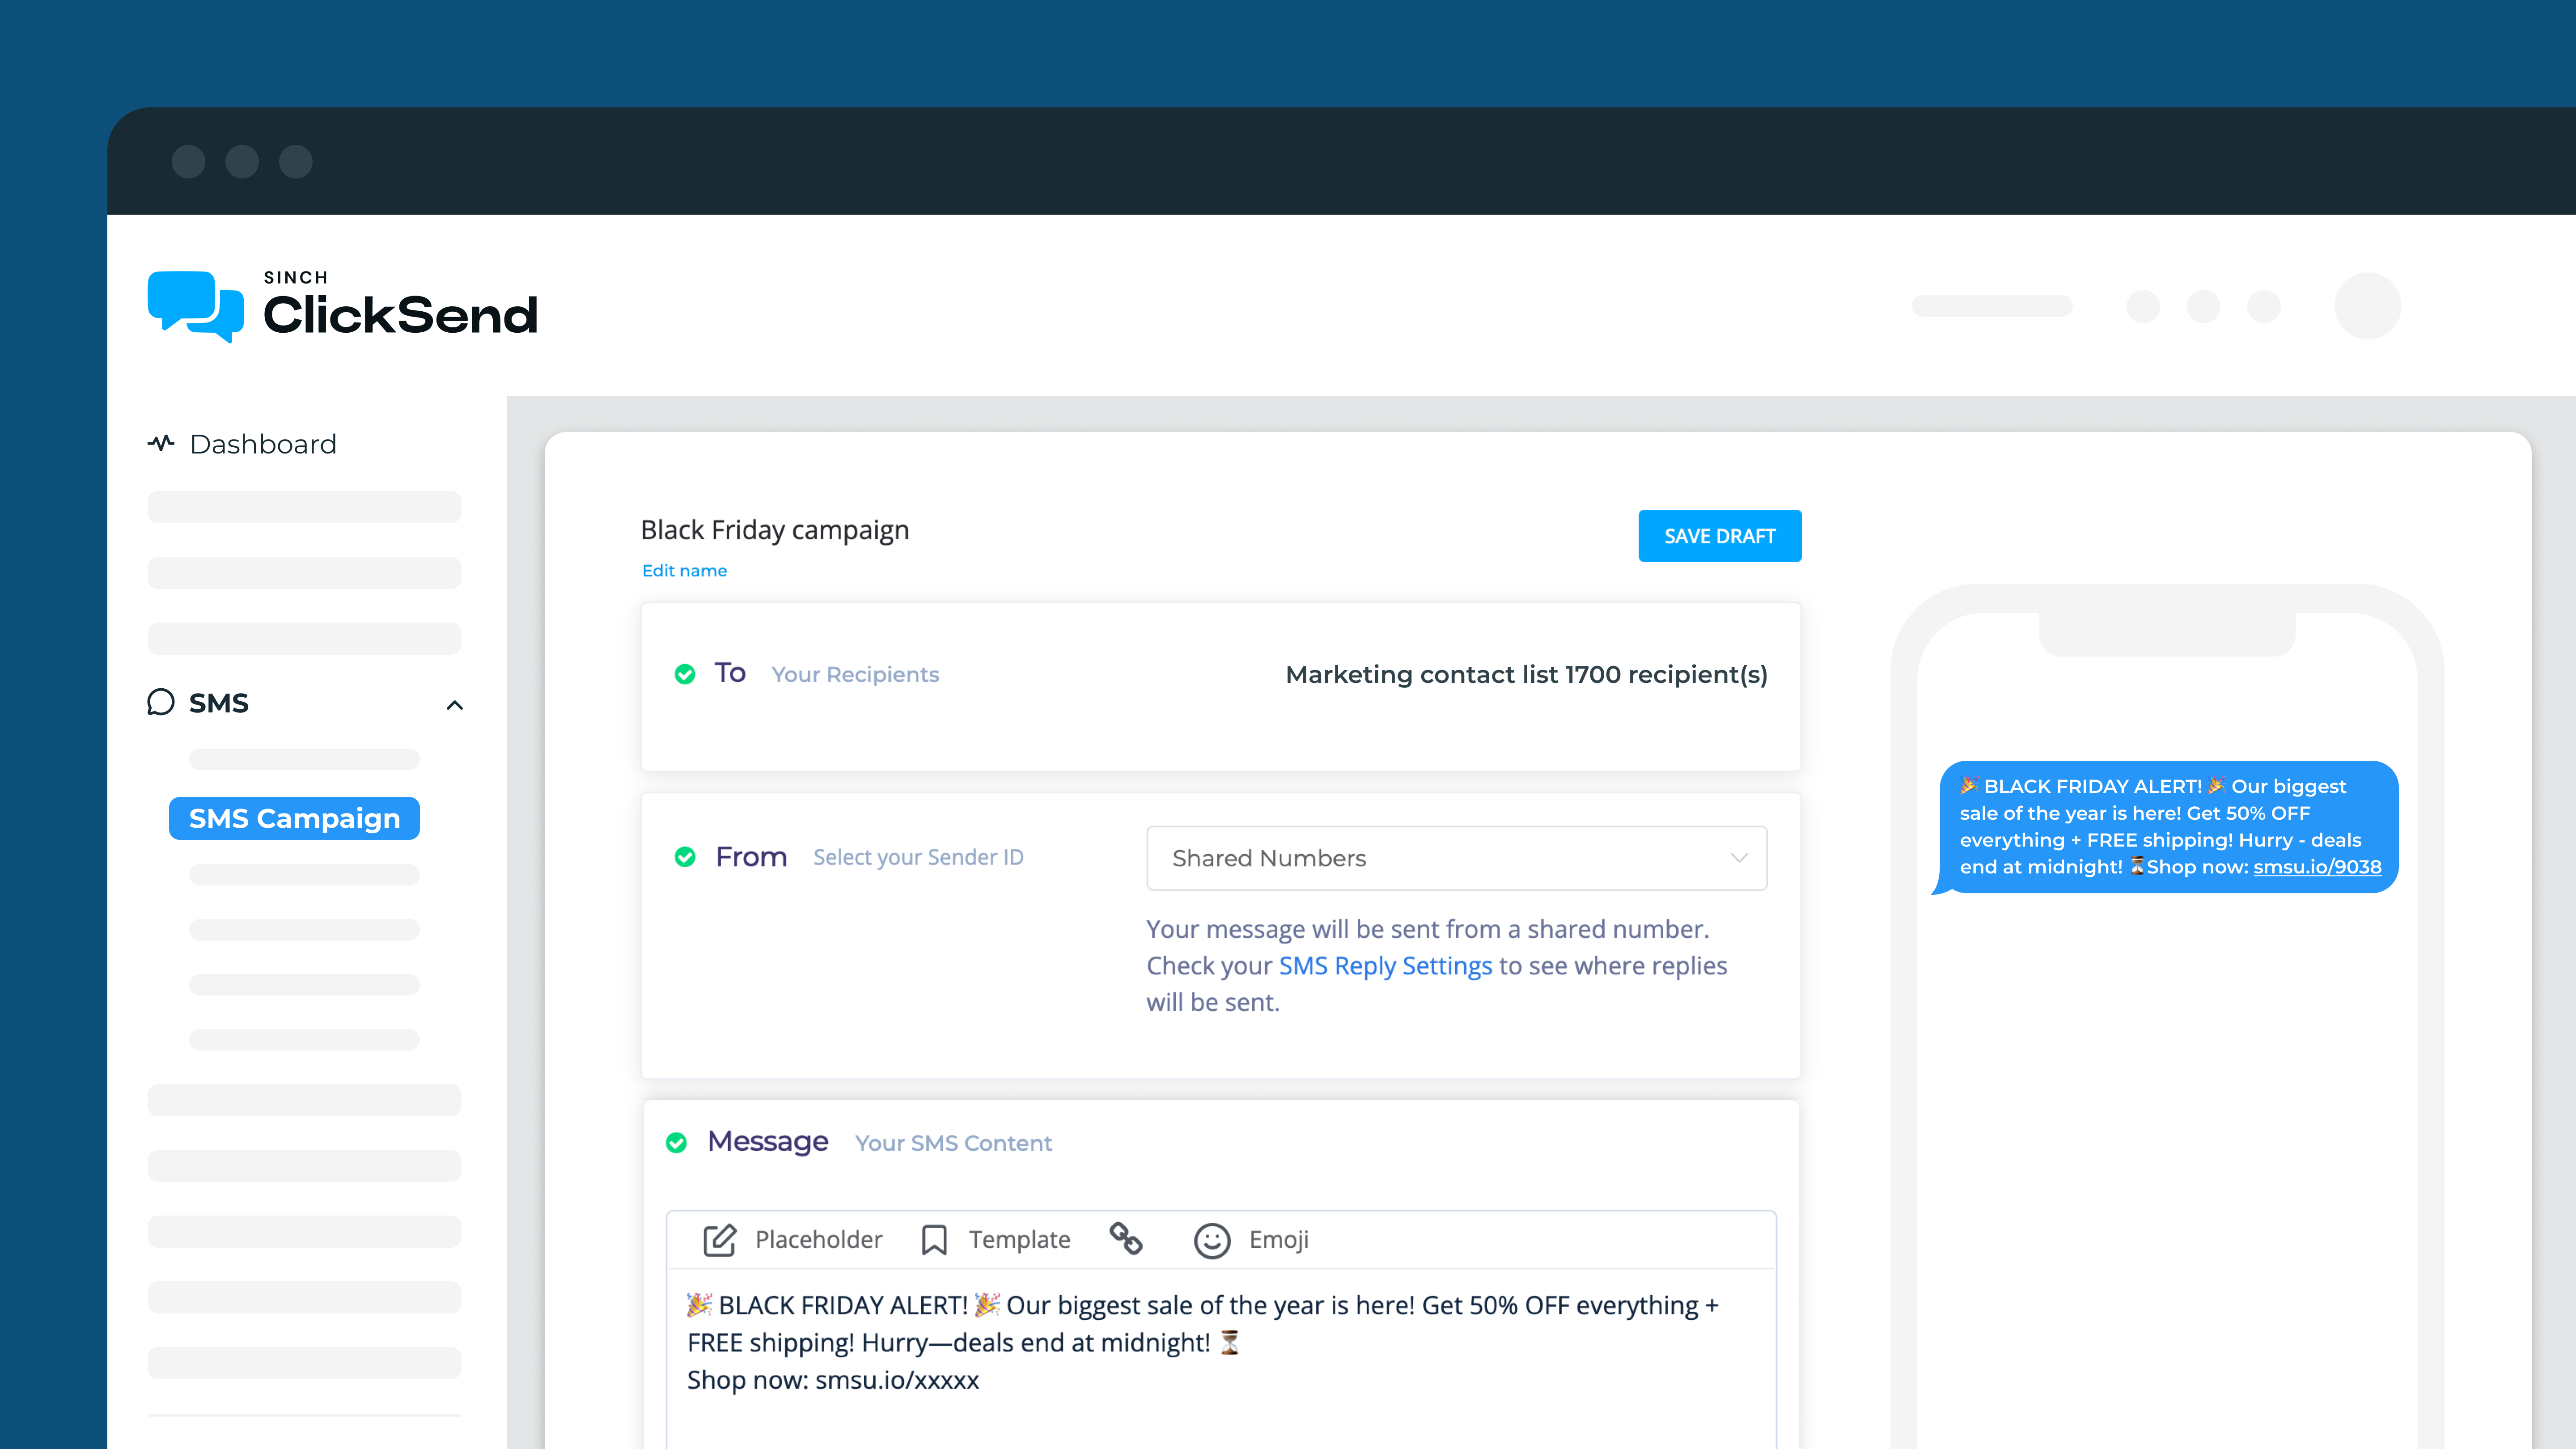Screen dimensions: 2576x1449
Task: Click the green check beside From
Action: tap(685, 857)
